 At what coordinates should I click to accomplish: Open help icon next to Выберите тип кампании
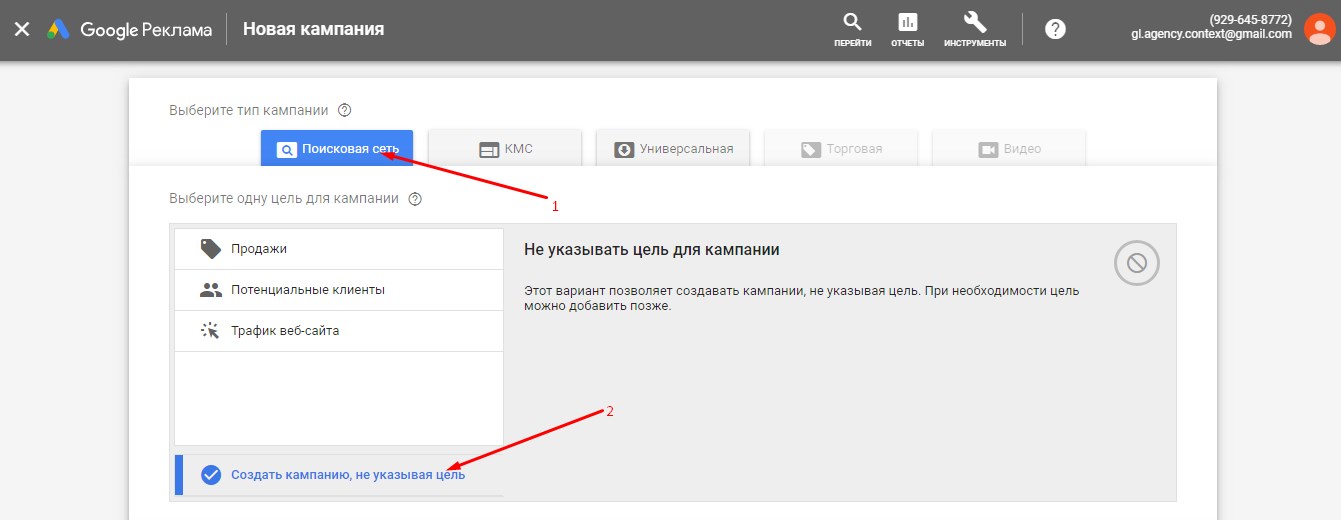pos(345,110)
